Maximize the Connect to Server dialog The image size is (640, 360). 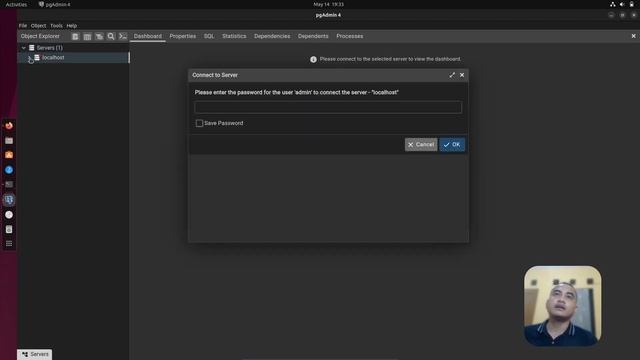(452, 75)
